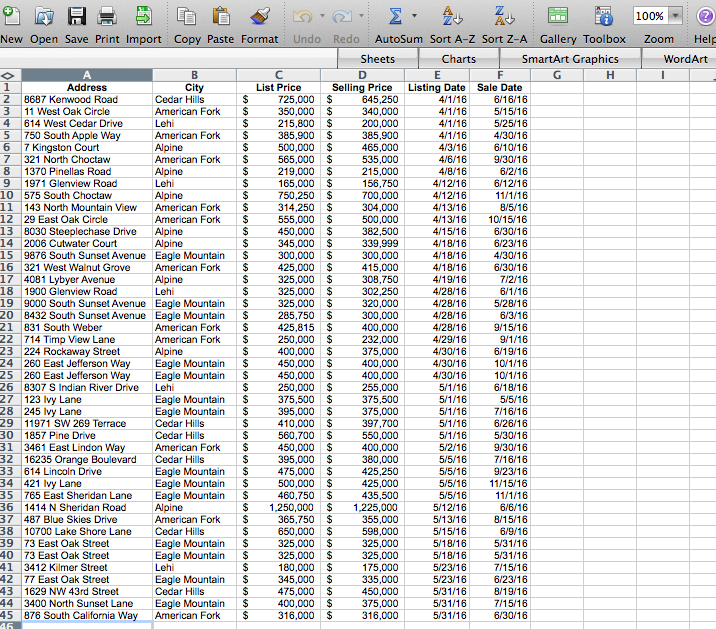Click the List Price header cell
Image resolution: width=716 pixels, height=629 pixels.
point(279,87)
